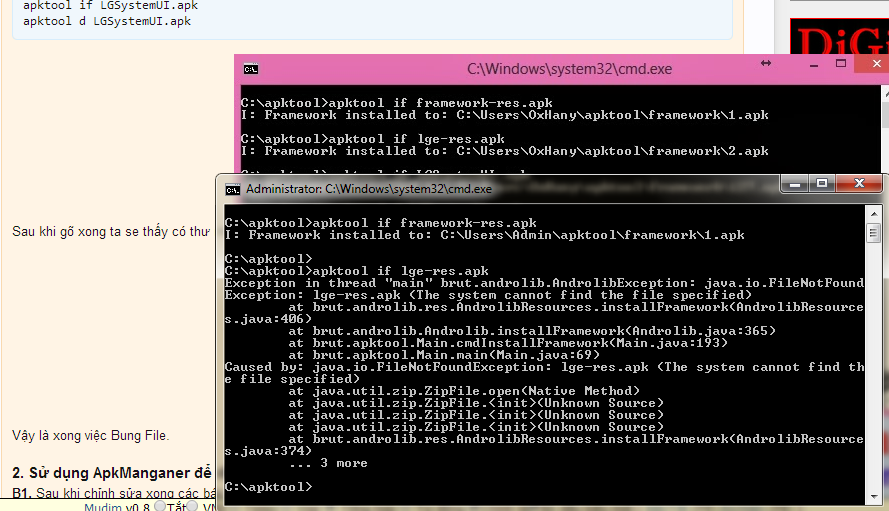Click text 'Vậy là xong việc Bung File.'
The height and width of the screenshot is (511, 889).
coord(91,436)
